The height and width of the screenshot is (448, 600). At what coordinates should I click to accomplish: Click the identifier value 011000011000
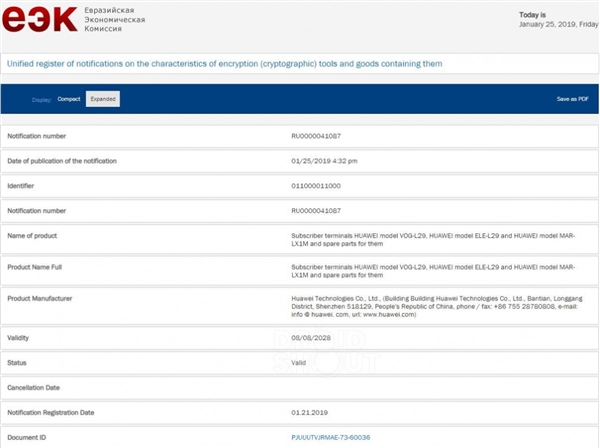316,186
